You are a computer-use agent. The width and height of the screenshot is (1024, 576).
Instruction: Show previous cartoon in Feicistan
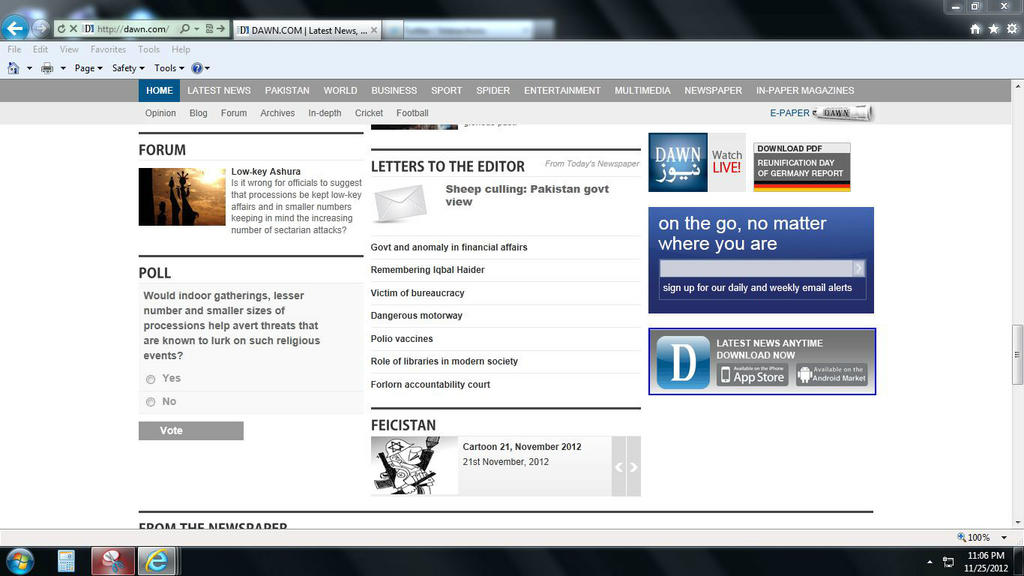coord(619,466)
